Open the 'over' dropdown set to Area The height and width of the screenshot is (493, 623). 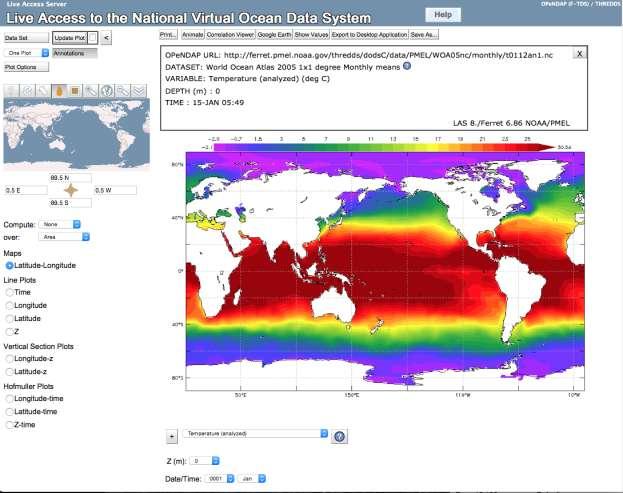[64, 237]
